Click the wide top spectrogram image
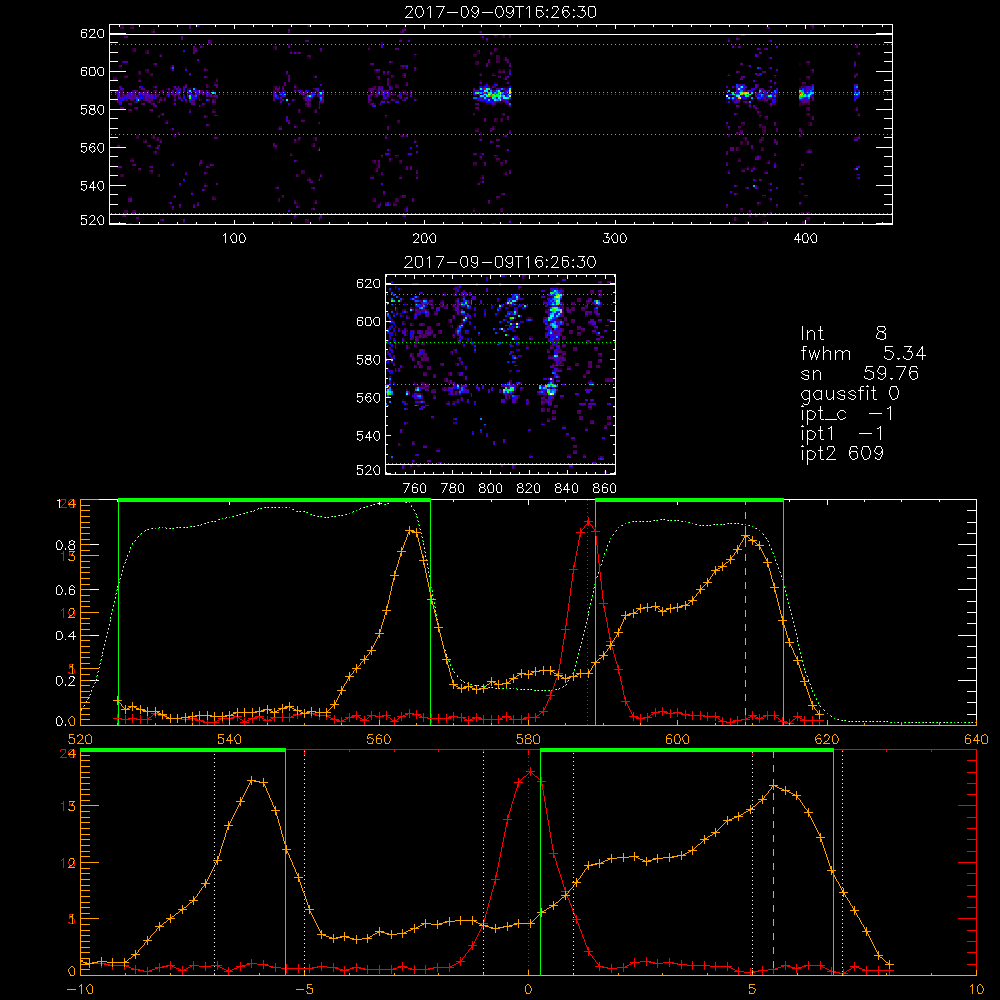This screenshot has width=1000, height=1000. click(501, 124)
